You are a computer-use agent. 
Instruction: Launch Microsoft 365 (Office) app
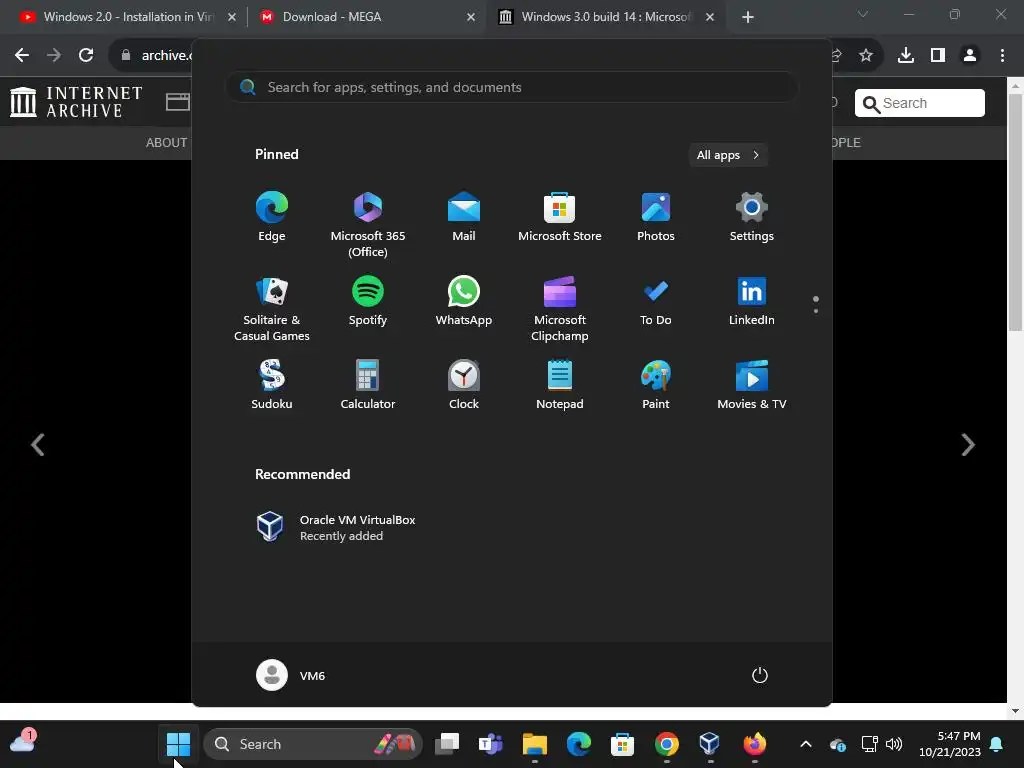(x=368, y=225)
